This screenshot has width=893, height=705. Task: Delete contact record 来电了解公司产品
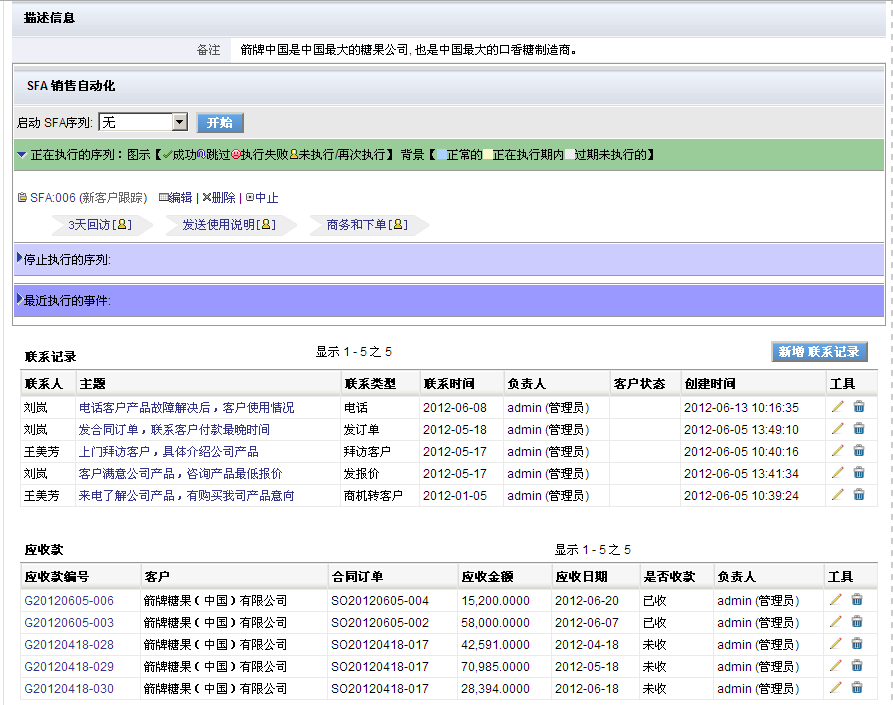859,495
